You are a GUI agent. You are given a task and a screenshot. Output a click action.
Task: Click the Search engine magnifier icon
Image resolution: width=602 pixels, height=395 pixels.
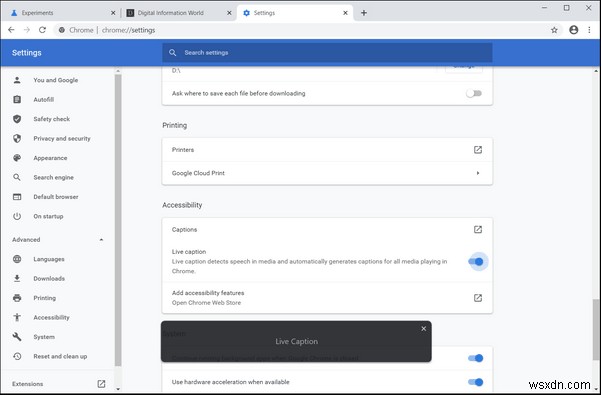(x=17, y=177)
